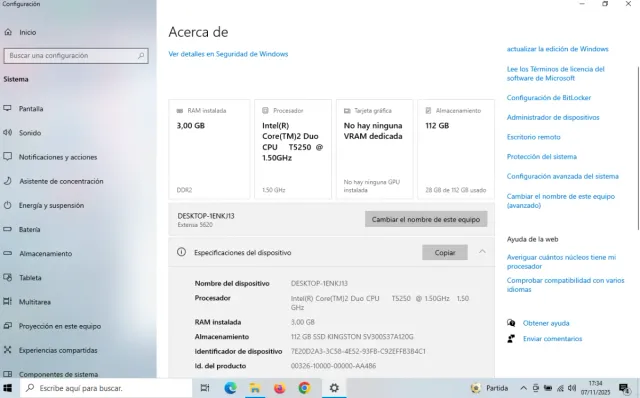
Task: Click the search magnifier in settings box
Action: pos(141,56)
